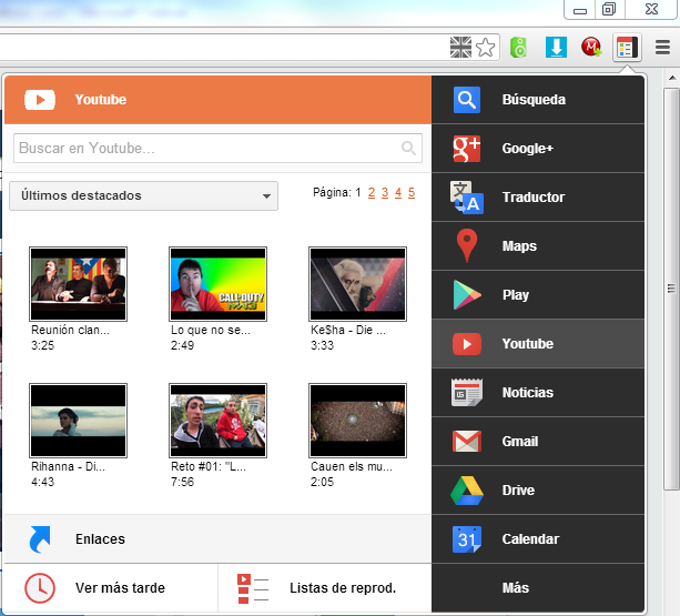Open the Enlaces section
The width and height of the screenshot is (680, 616).
coord(218,539)
